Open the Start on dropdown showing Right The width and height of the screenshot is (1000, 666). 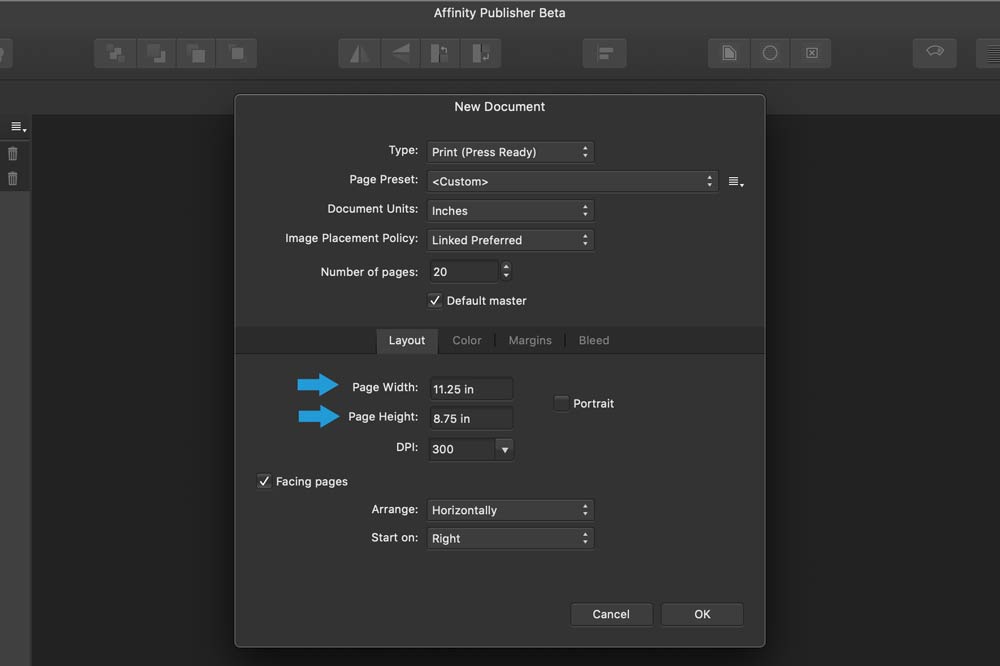coord(510,538)
